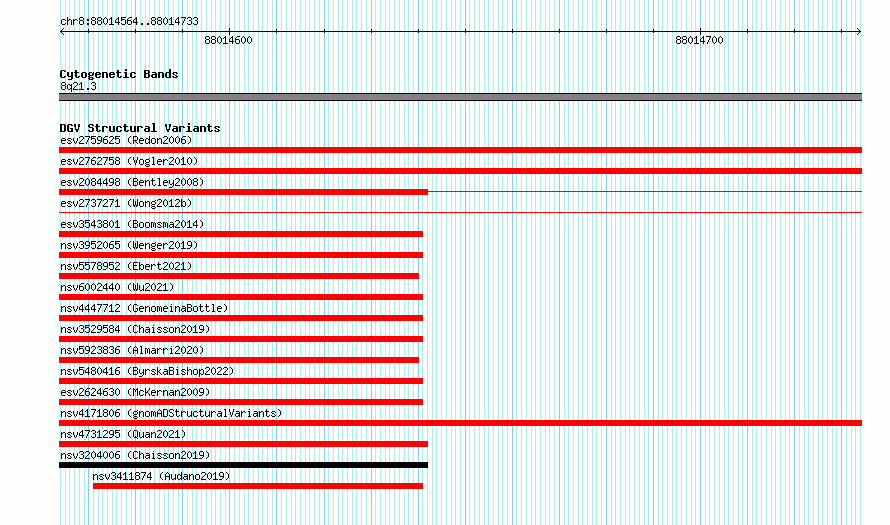
Task: Click the nsv5923836 (Almarri2020) label
Action: tap(132, 350)
